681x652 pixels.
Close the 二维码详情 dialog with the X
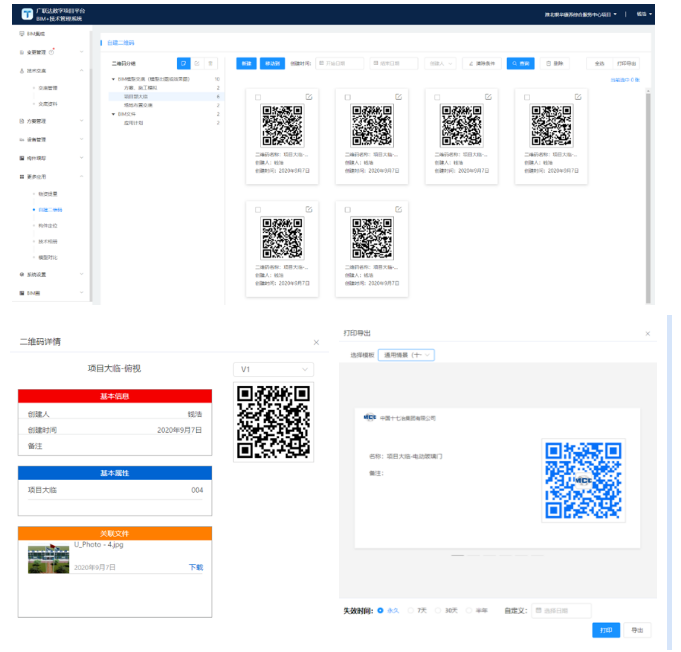pyautogui.click(x=316, y=342)
